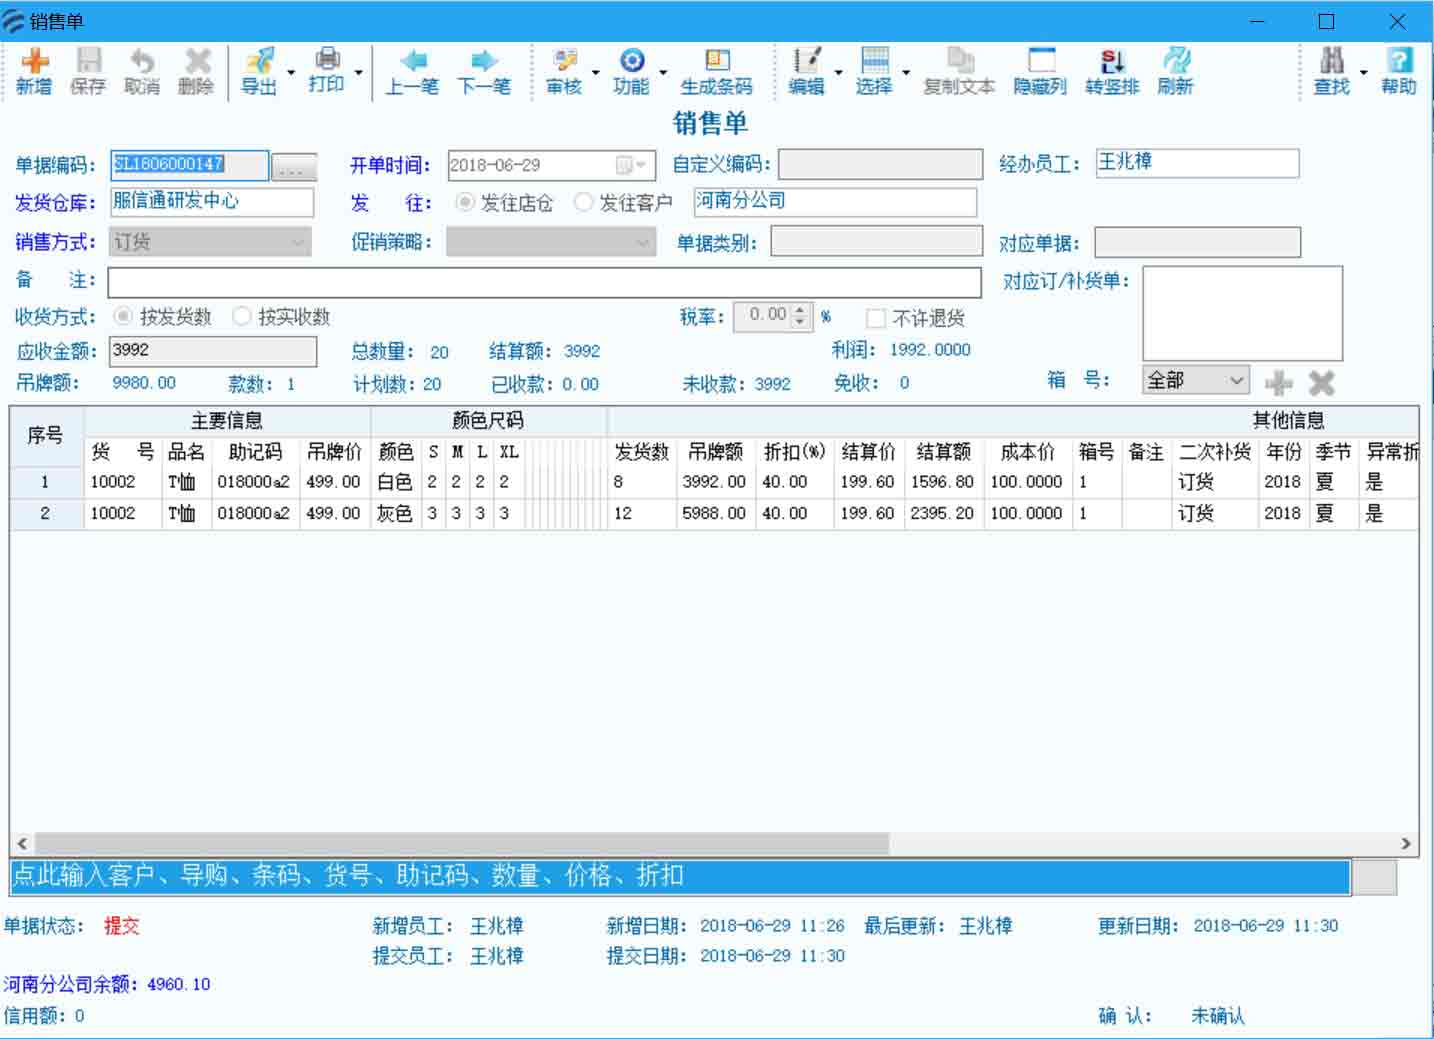Select the 发往店仓 radio button
This screenshot has width=1434, height=1039.
(464, 203)
